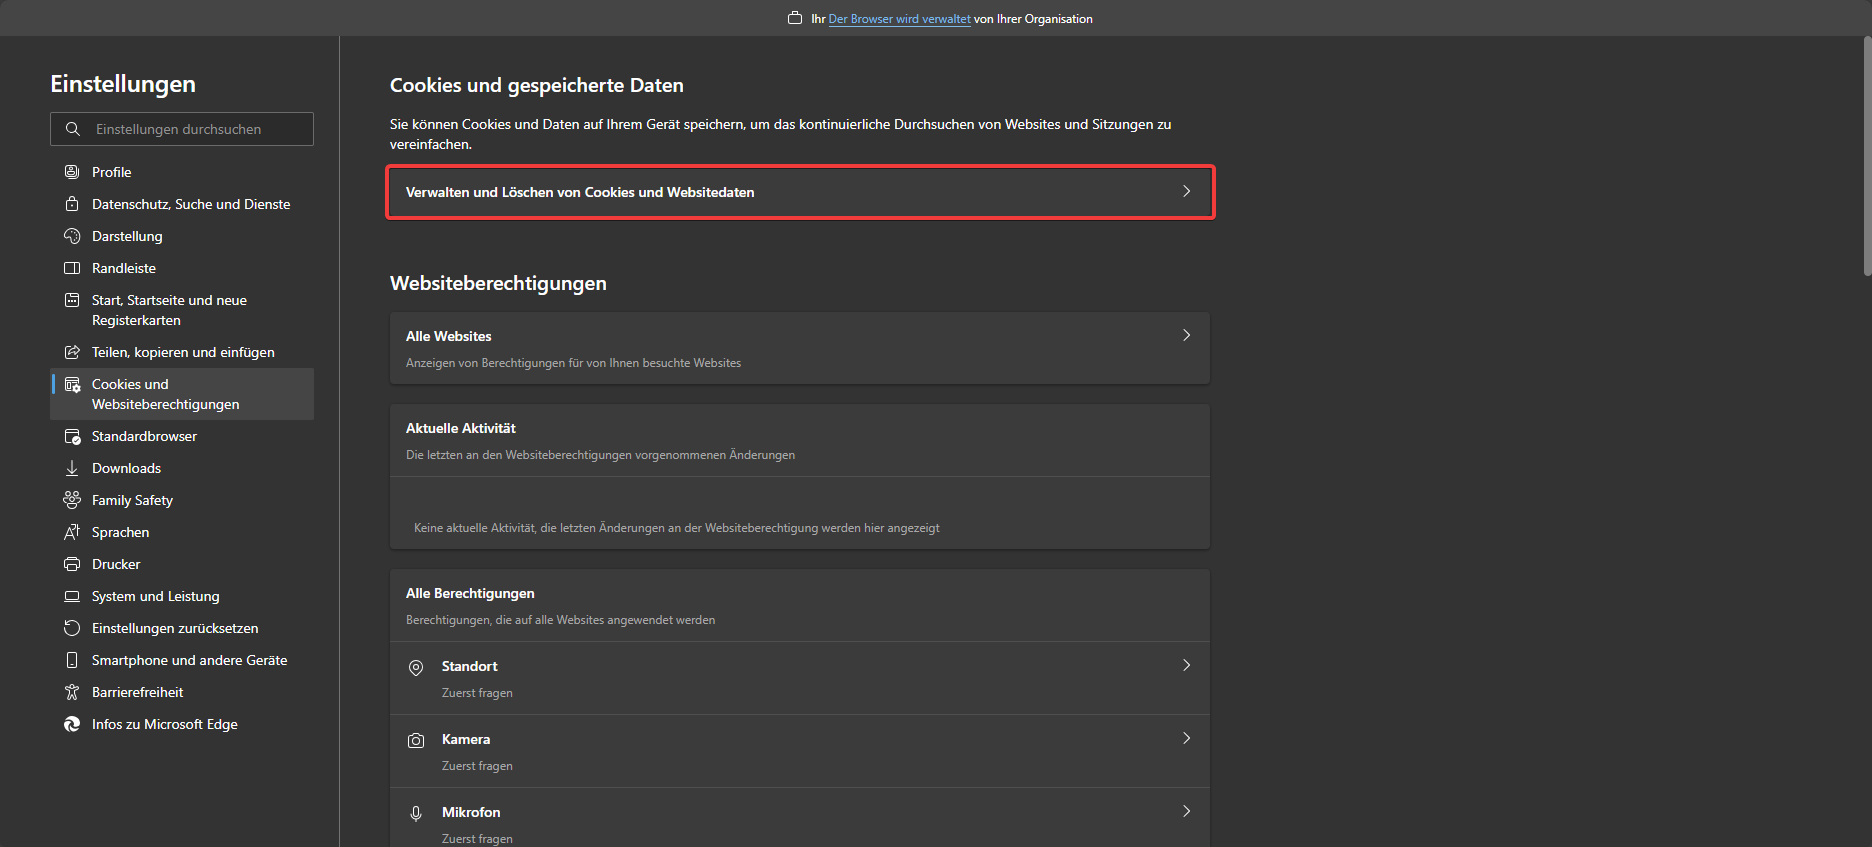1872x847 pixels.
Task: Click the vertical page scrollbar
Action: point(1866,155)
